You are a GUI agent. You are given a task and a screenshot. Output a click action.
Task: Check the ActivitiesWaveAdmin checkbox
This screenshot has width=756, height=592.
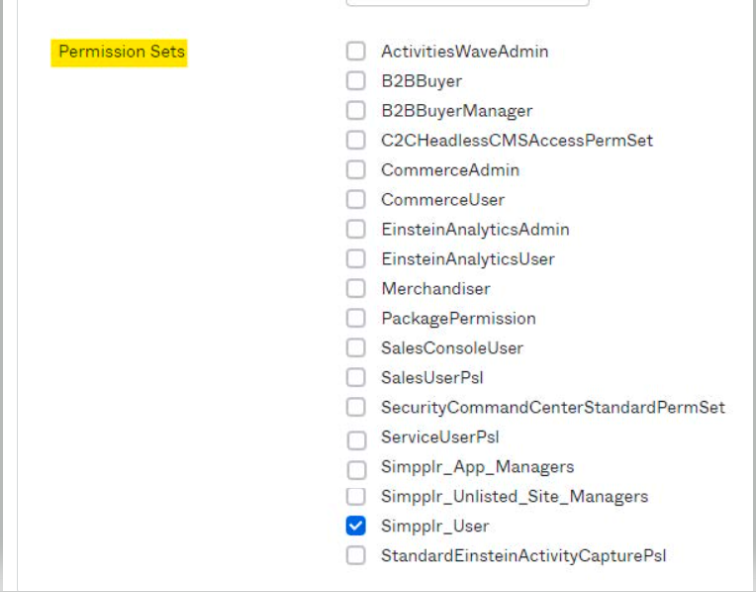(x=356, y=51)
